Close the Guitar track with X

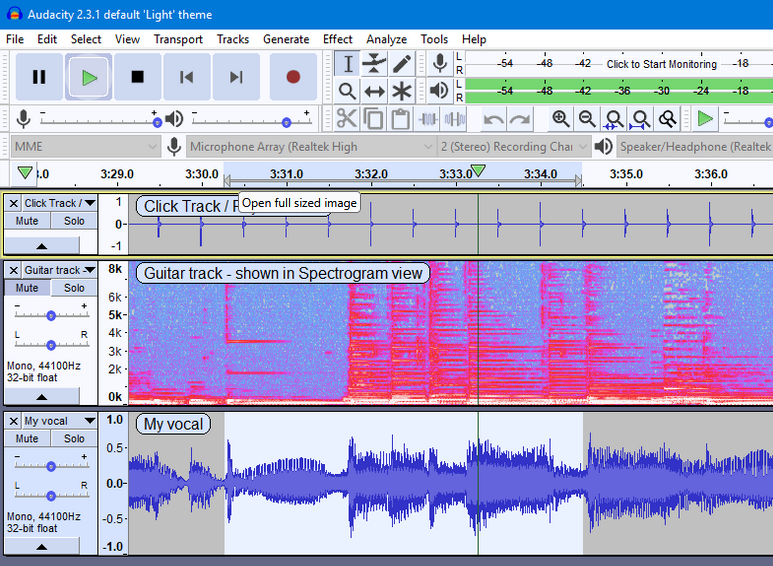pyautogui.click(x=14, y=270)
